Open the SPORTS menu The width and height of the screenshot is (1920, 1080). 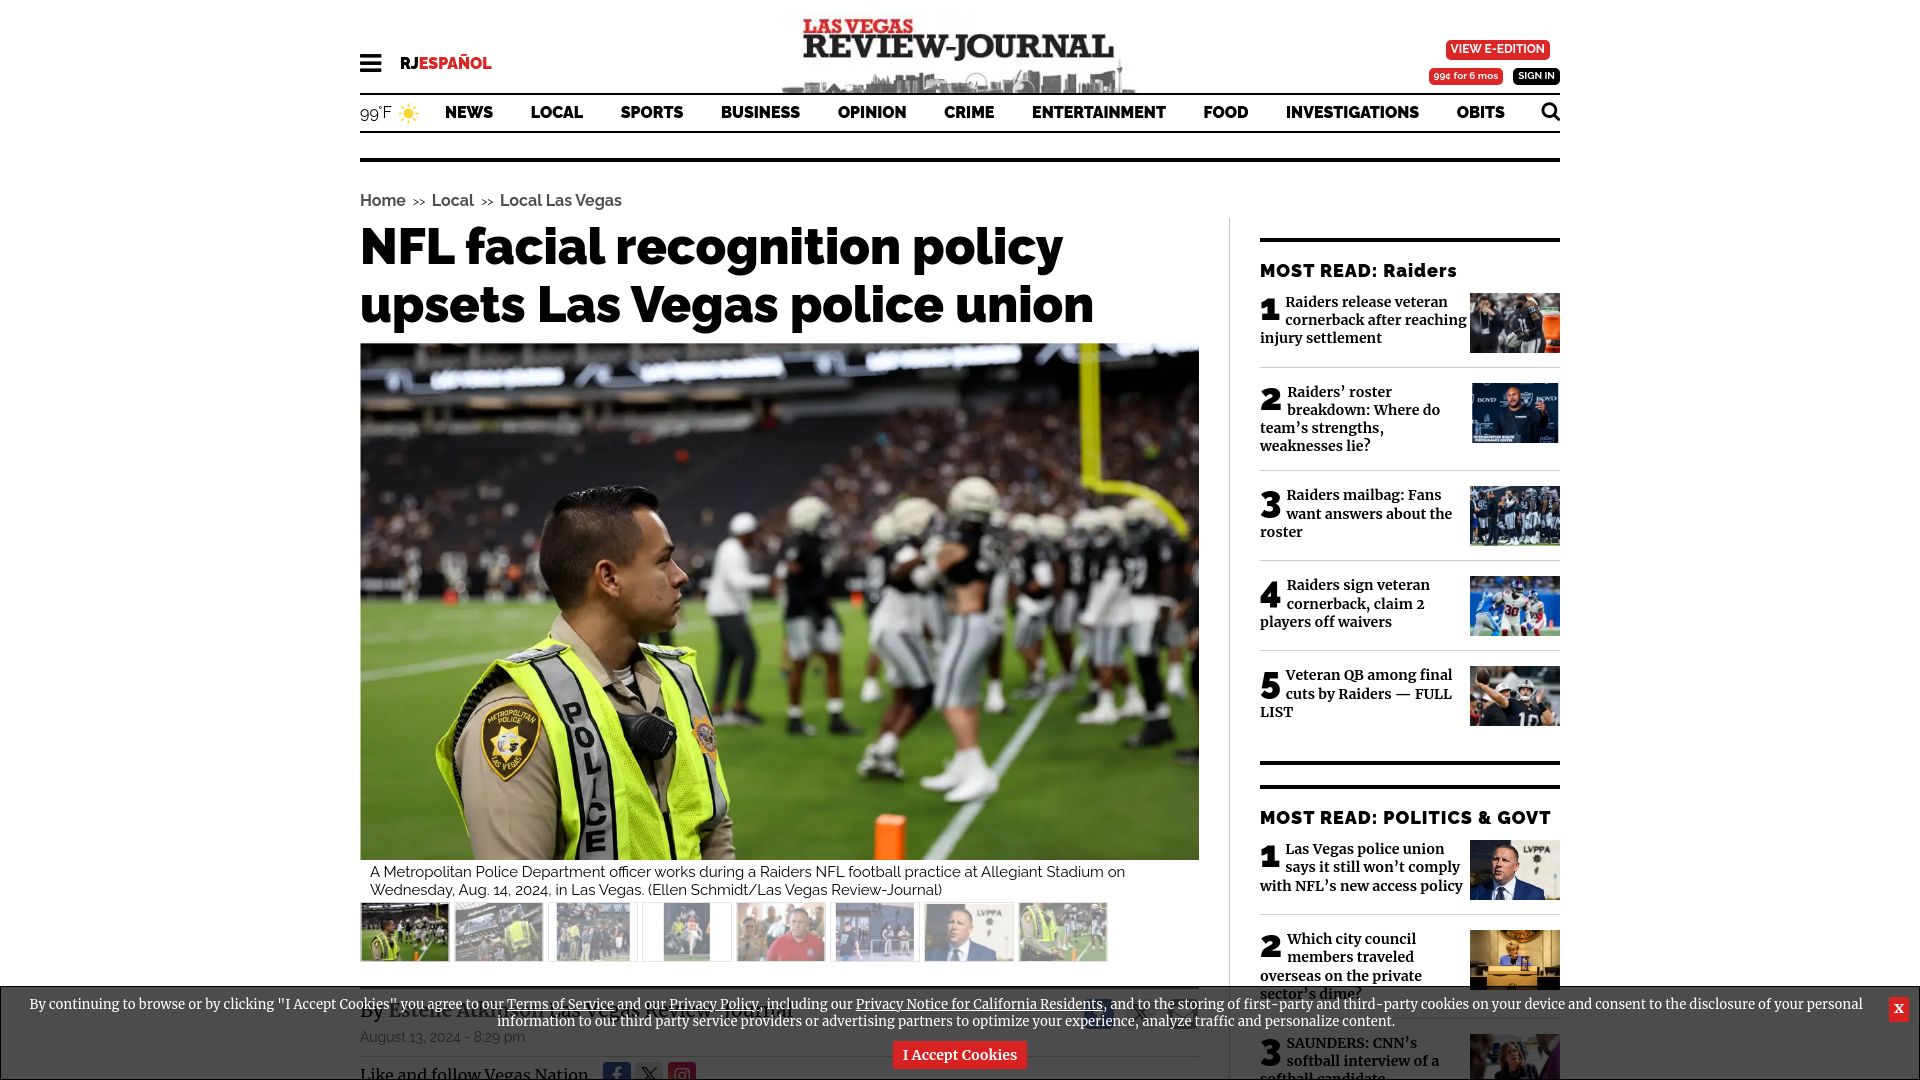point(652,112)
